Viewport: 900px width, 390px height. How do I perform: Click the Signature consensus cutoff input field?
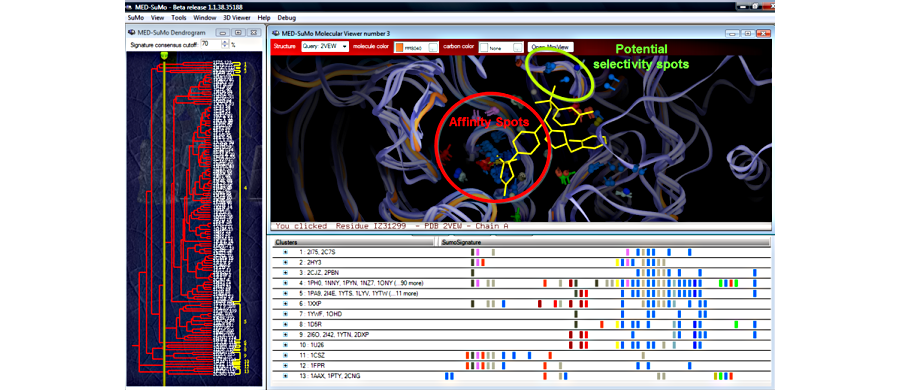210,44
